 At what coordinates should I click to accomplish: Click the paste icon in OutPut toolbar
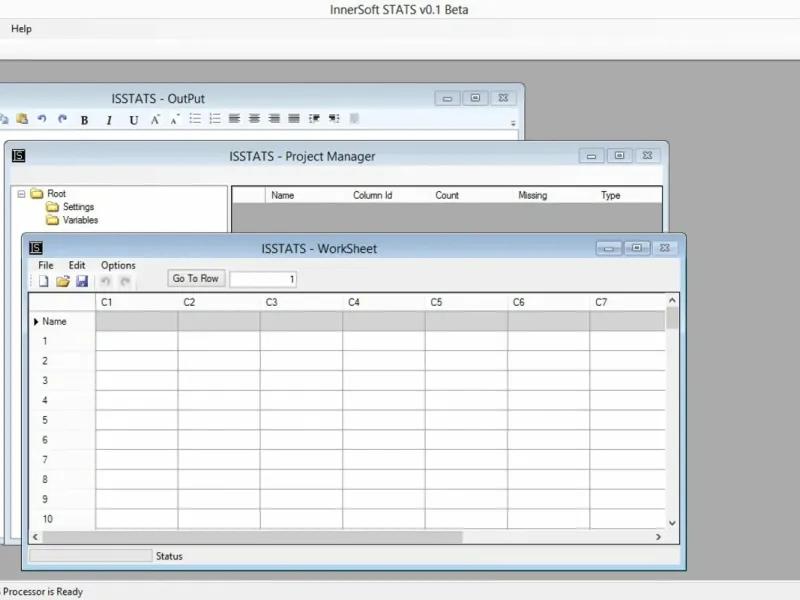click(x=22, y=119)
